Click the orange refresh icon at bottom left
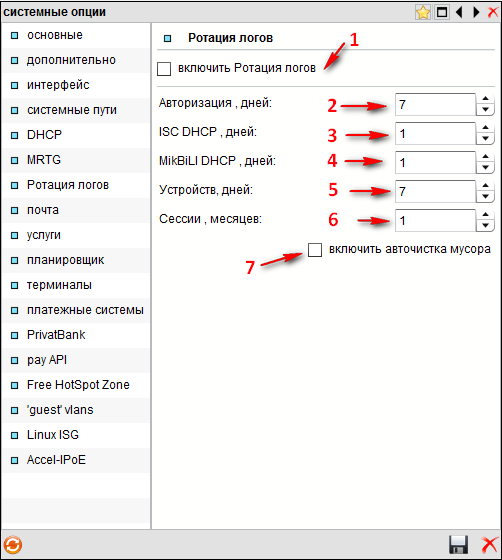The height and width of the screenshot is (560, 502). [13, 545]
